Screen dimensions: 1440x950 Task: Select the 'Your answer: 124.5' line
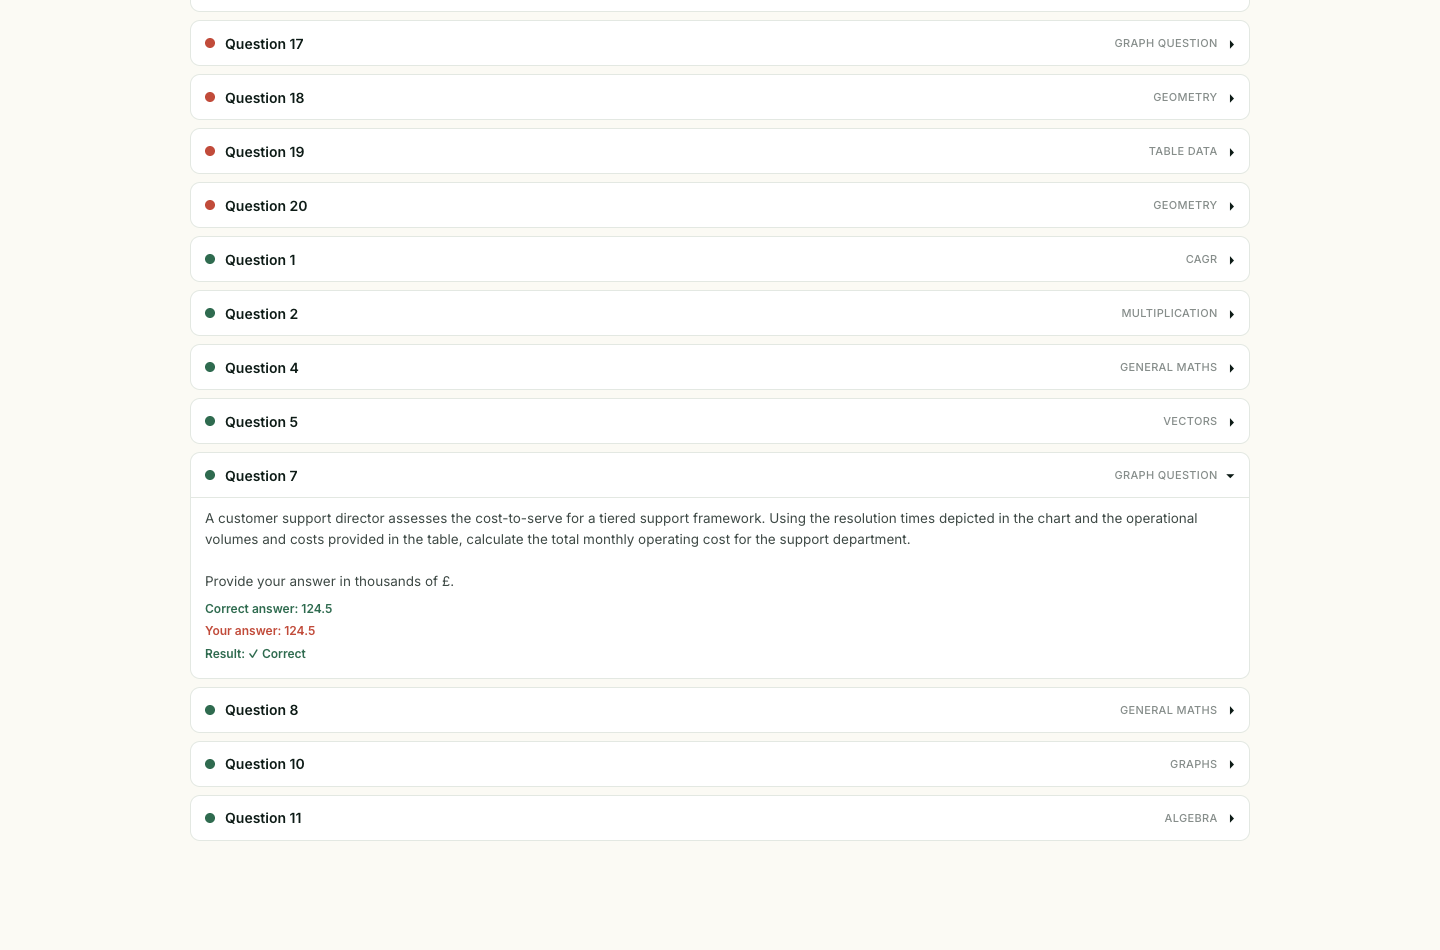tap(260, 630)
